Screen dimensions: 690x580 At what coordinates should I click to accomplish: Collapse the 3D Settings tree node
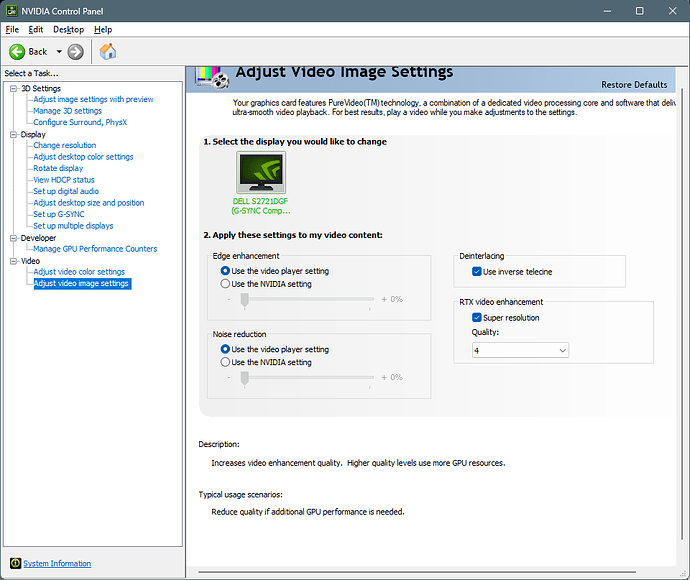[14, 88]
